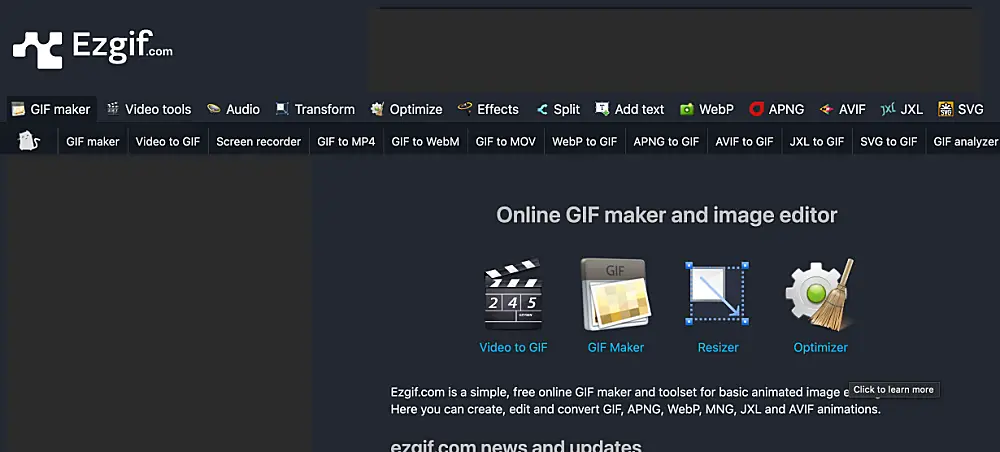
Task: Select the Add text icon
Action: (x=602, y=109)
